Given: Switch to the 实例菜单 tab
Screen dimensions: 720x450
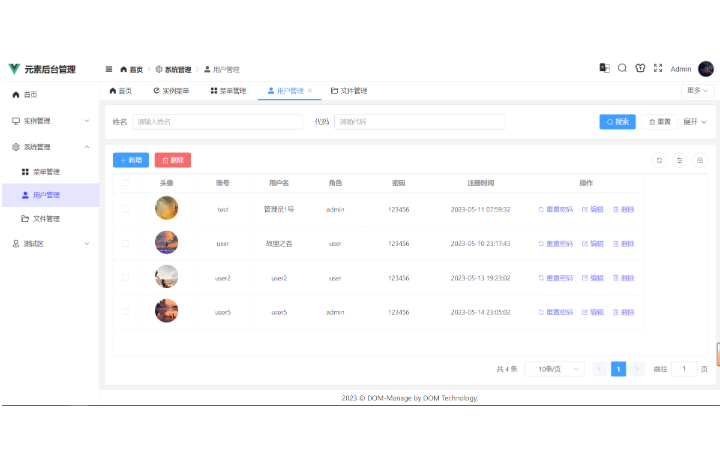Looking at the screenshot, I should pyautogui.click(x=171, y=91).
